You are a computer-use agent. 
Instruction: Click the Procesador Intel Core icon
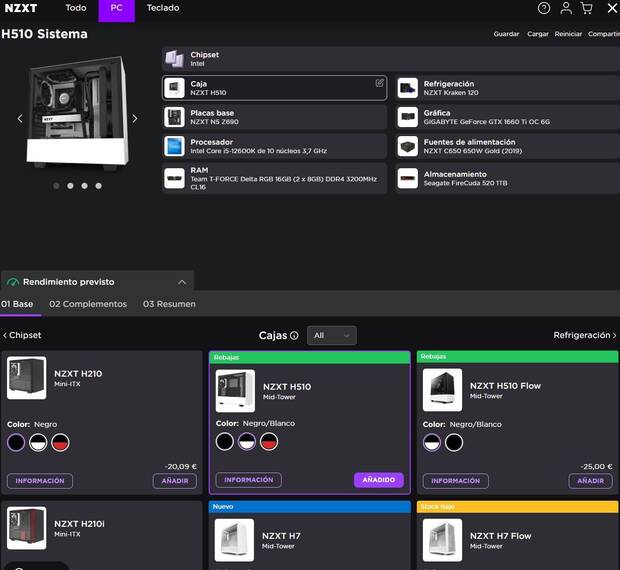point(174,146)
